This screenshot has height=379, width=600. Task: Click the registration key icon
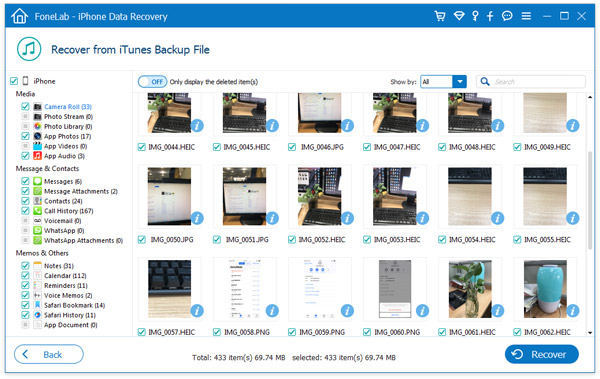click(475, 16)
